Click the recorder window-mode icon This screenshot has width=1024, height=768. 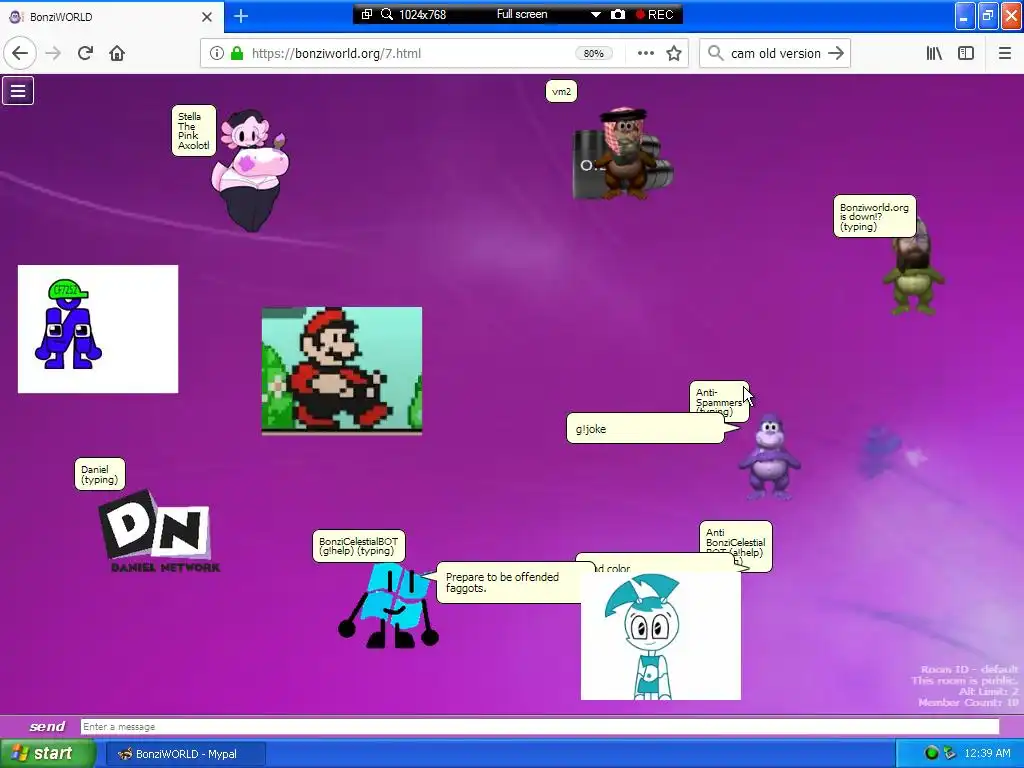(367, 14)
